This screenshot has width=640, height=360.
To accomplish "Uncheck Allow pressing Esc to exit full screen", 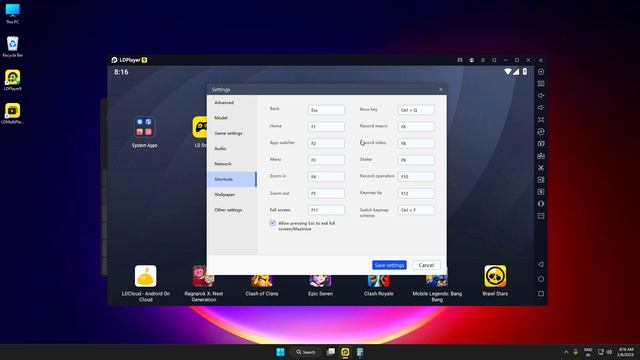I will [273, 223].
